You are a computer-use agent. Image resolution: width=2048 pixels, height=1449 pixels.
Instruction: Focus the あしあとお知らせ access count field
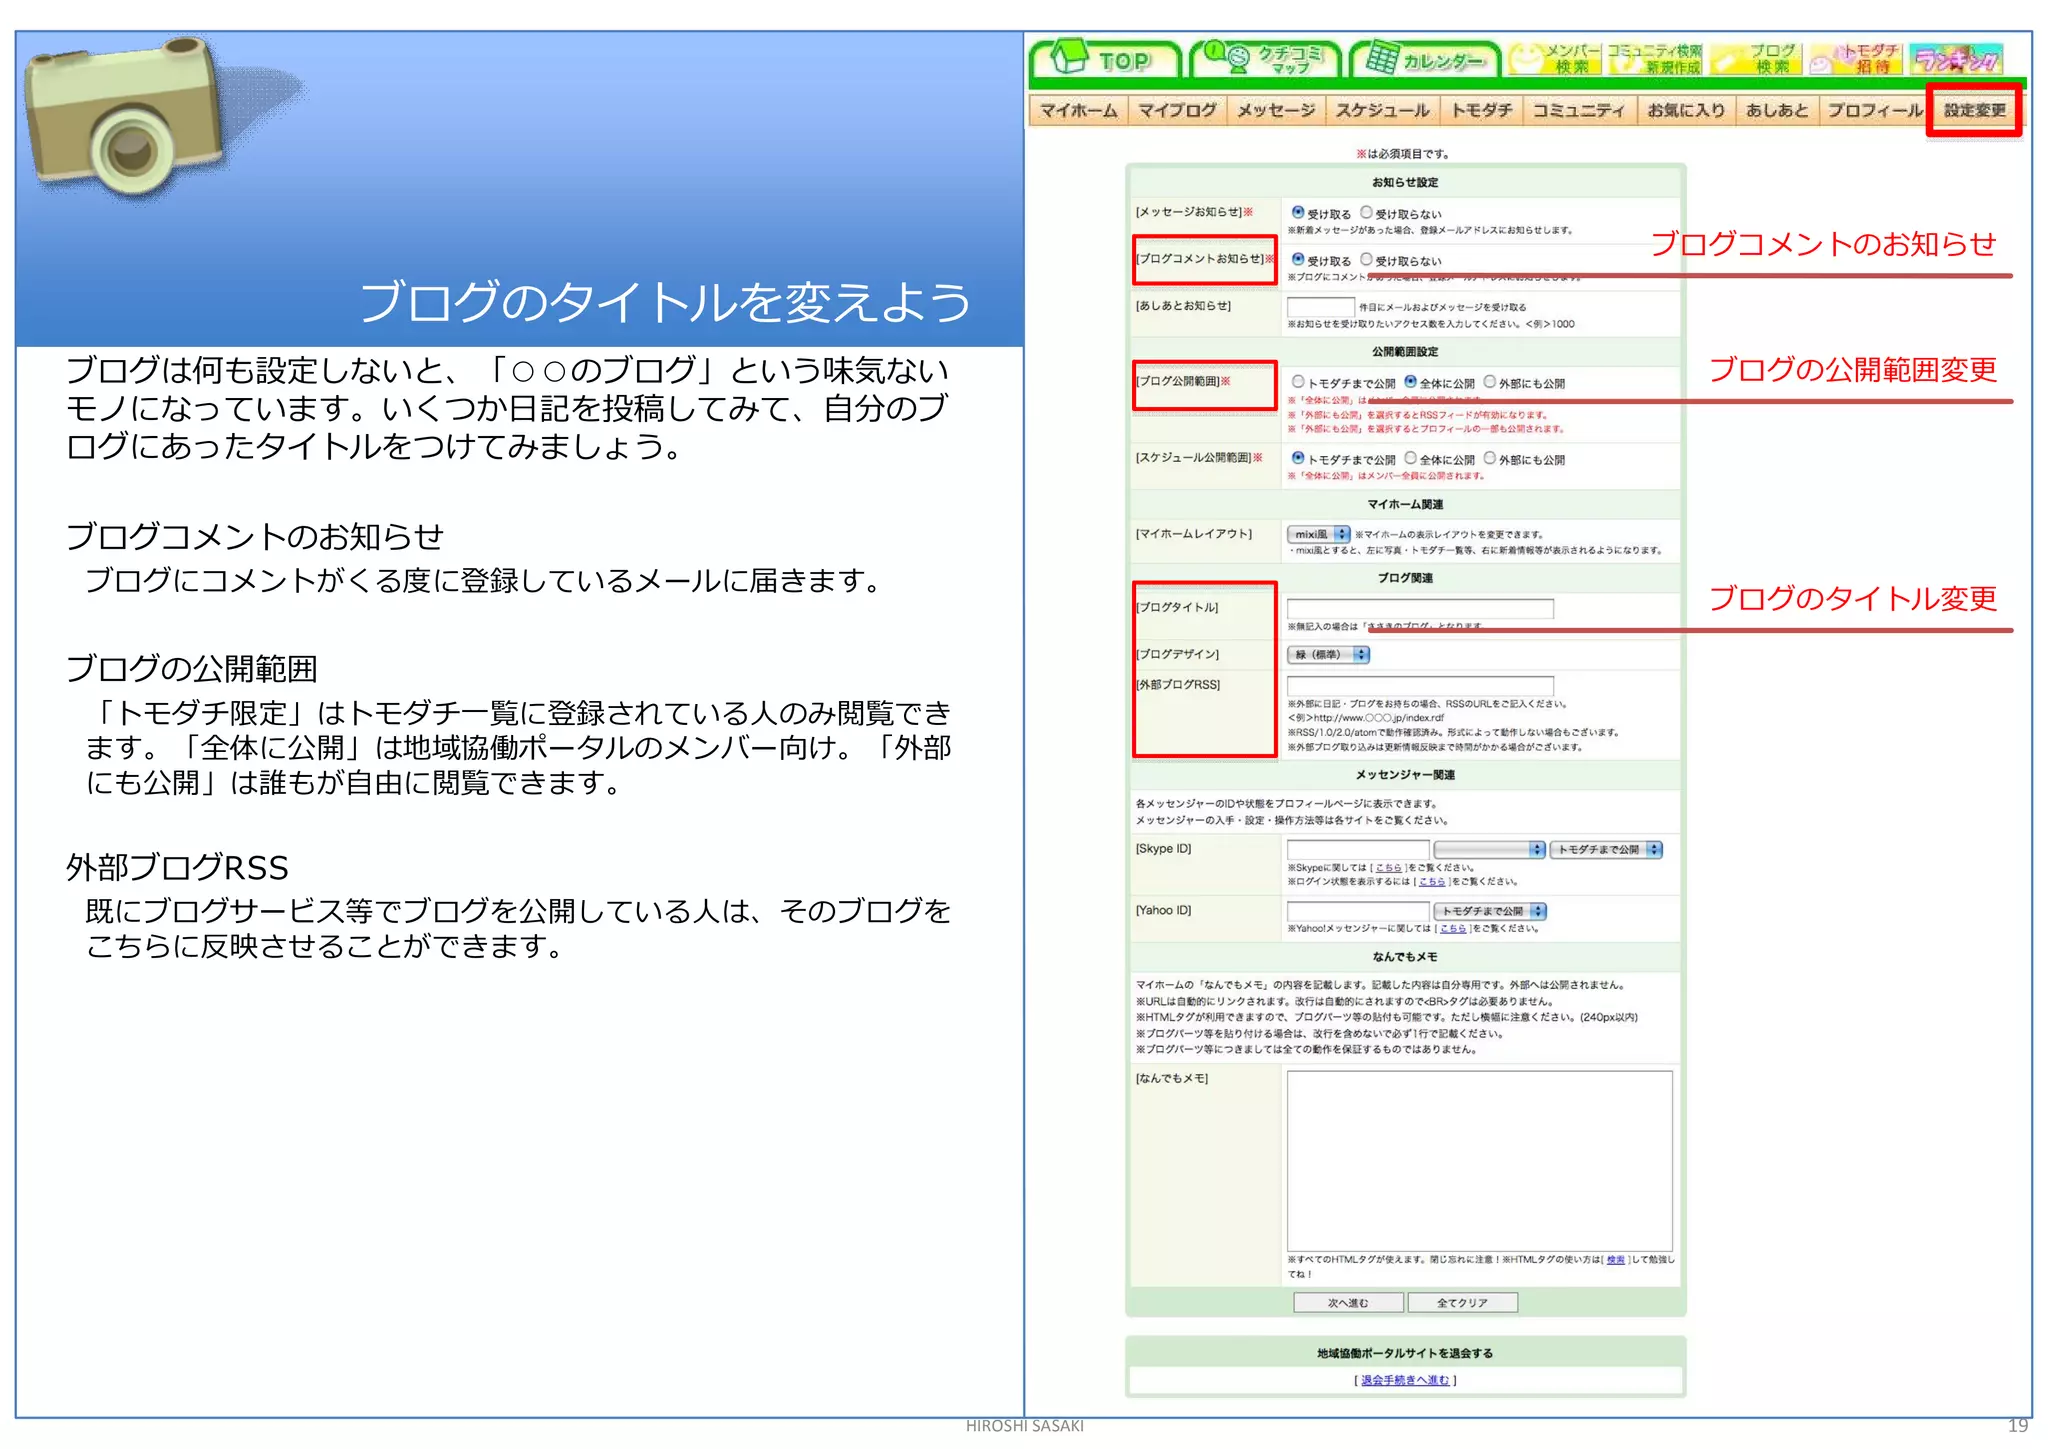[1320, 307]
